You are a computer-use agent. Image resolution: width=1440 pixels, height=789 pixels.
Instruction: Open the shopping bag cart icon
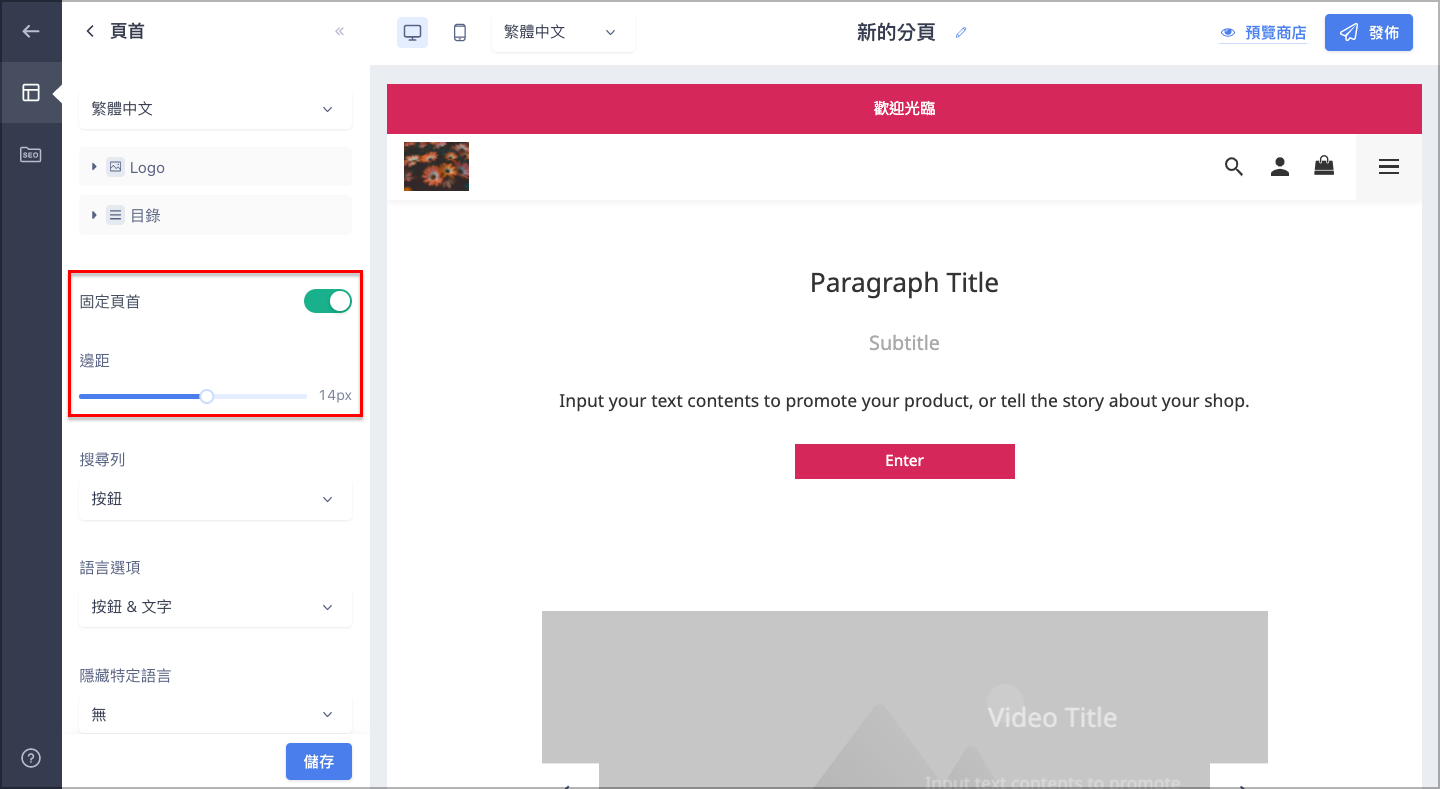(x=1324, y=166)
